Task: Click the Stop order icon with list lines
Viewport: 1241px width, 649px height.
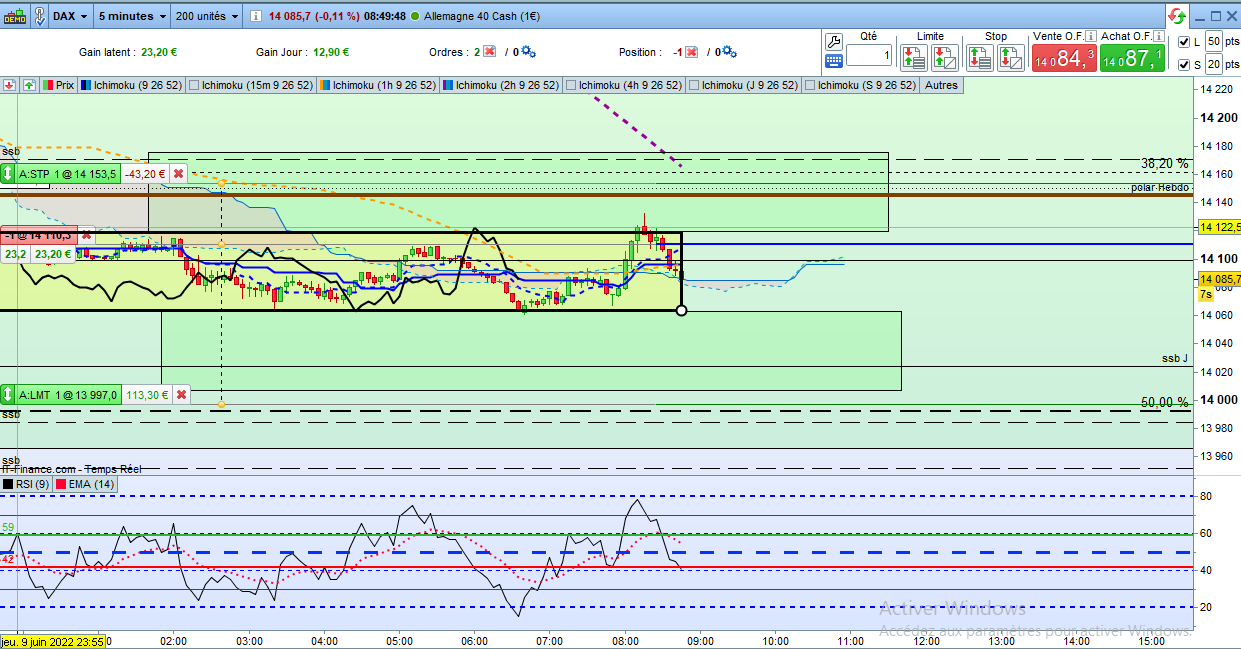Action: tap(979, 58)
